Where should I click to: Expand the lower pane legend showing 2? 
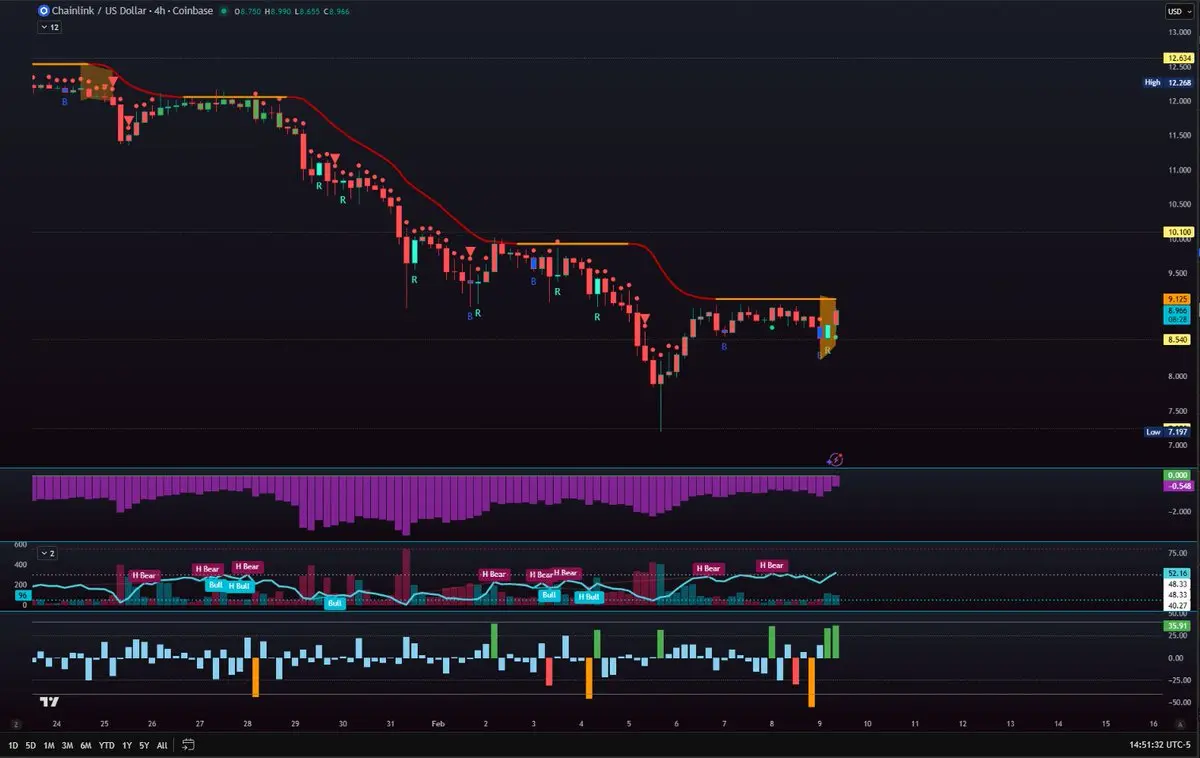coord(49,553)
